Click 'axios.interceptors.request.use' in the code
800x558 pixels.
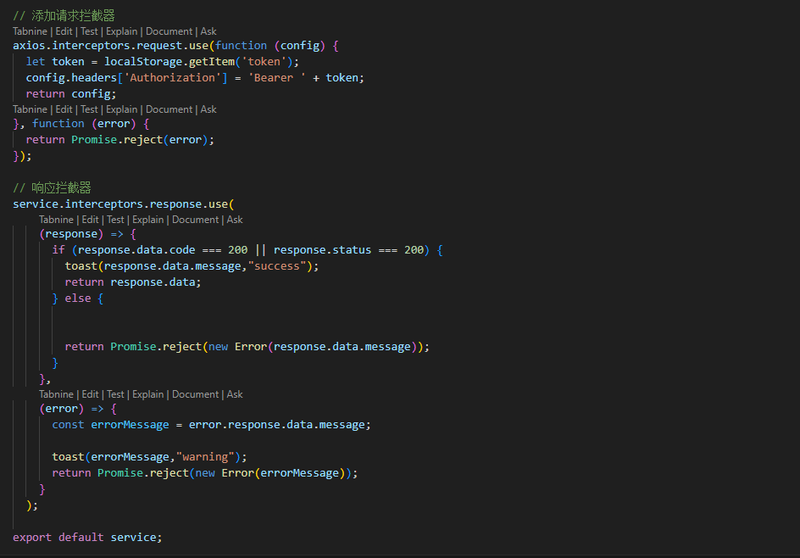111,46
